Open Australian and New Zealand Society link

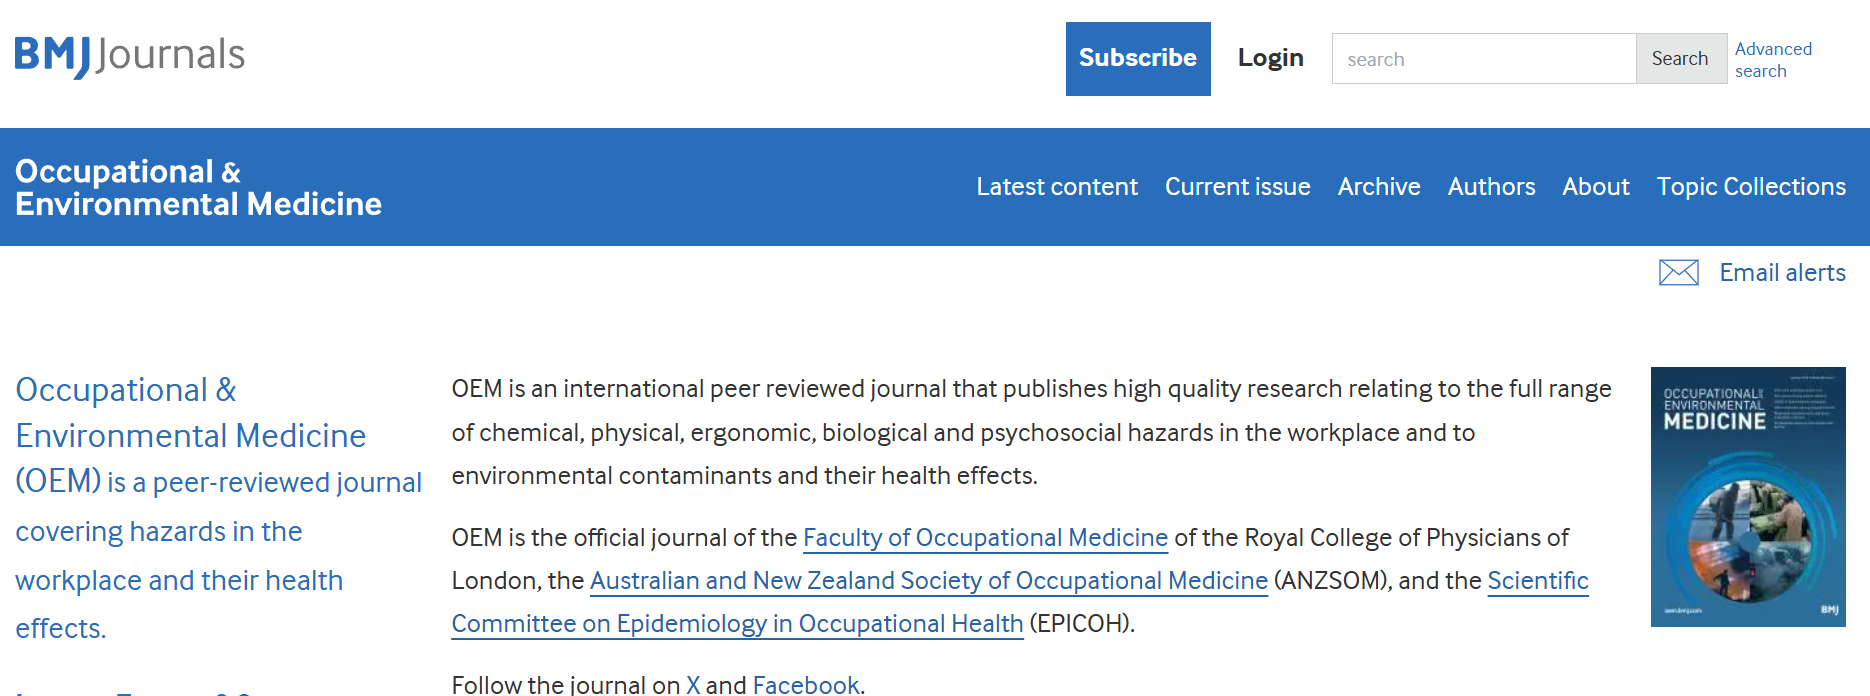click(x=929, y=581)
